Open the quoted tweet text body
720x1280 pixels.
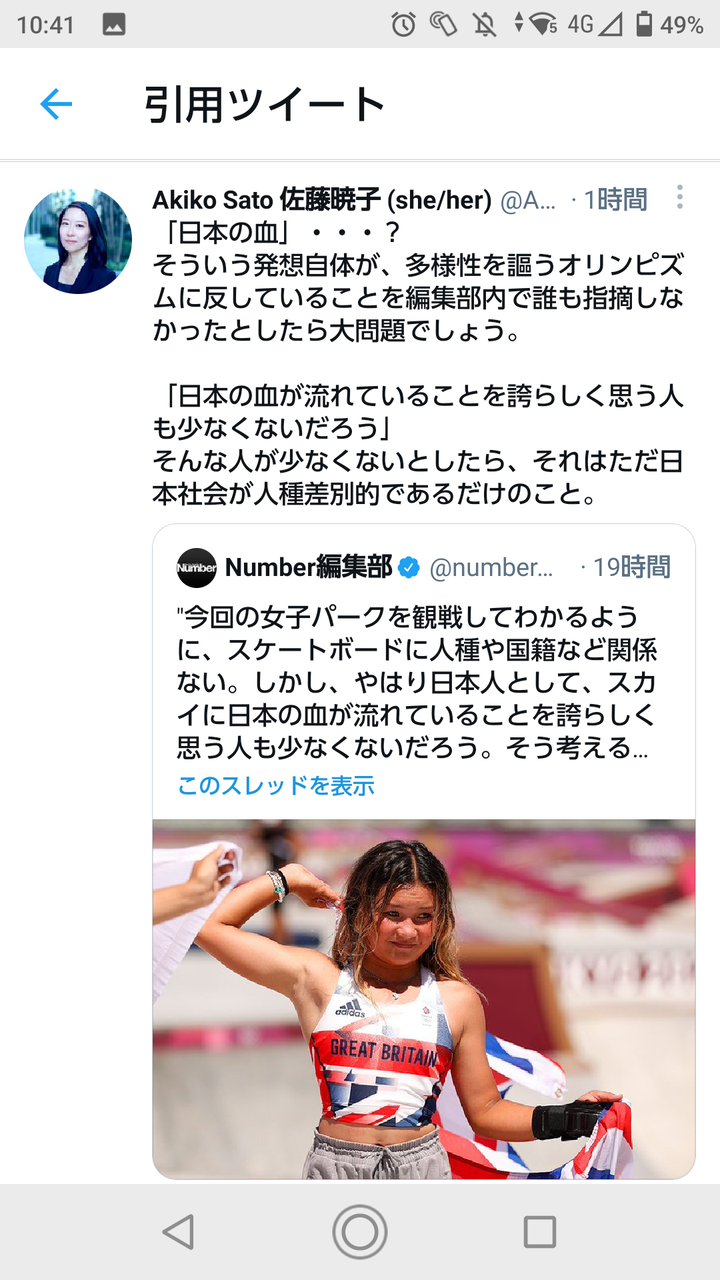click(x=418, y=682)
